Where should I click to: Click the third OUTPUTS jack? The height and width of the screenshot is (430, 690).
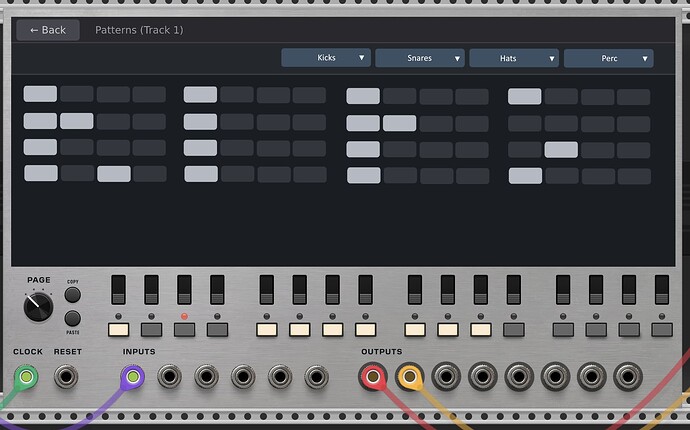446,377
